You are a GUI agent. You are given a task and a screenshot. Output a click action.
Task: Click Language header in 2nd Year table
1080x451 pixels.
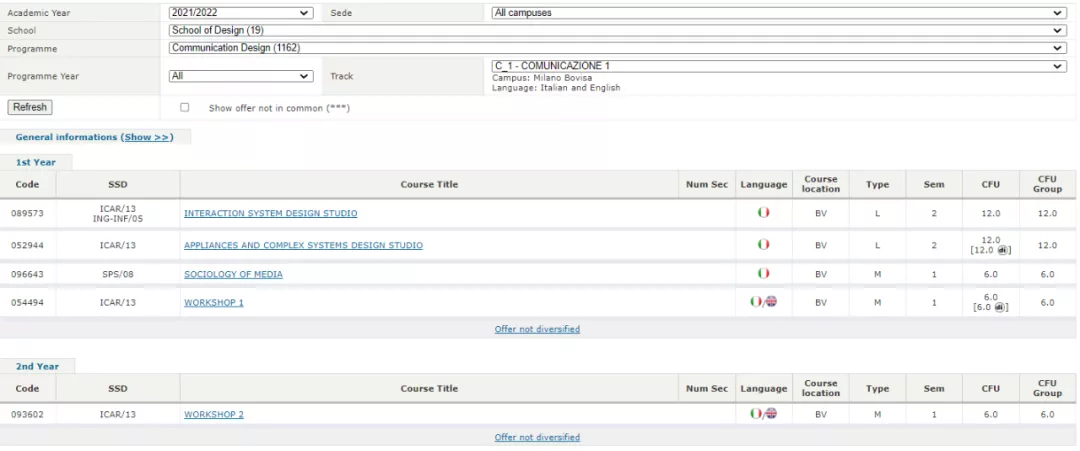coord(763,388)
